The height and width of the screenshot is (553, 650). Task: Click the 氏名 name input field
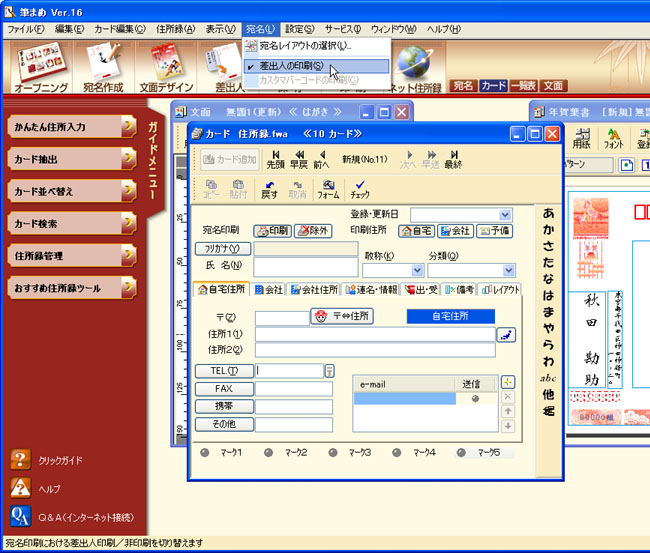[305, 266]
